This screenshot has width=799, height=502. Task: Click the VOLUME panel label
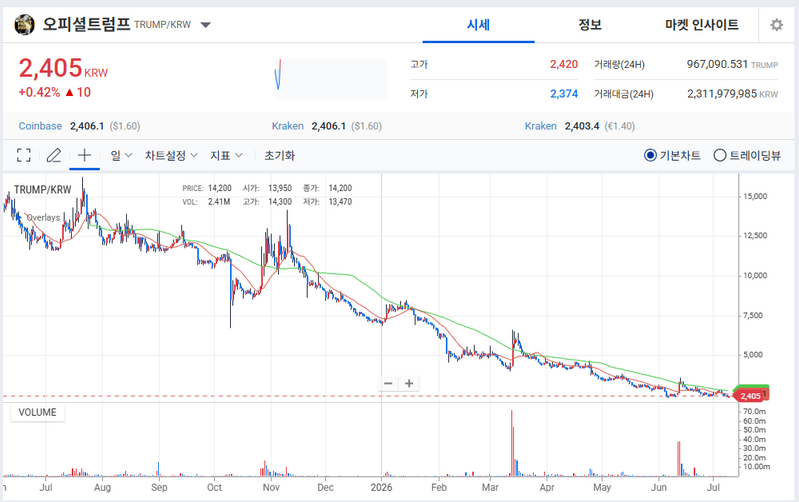coord(37,412)
